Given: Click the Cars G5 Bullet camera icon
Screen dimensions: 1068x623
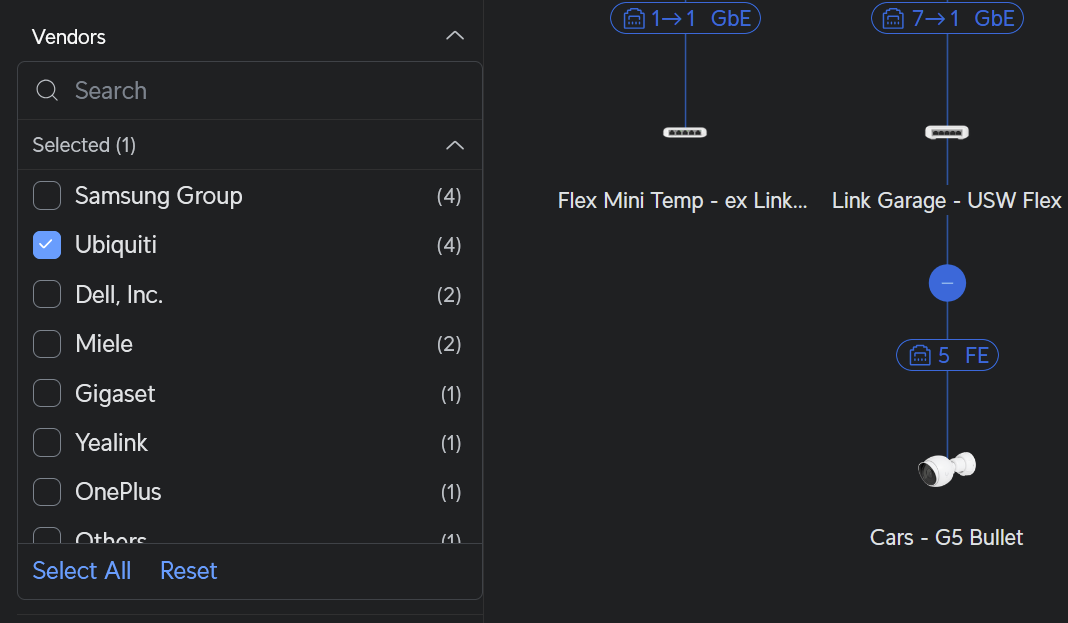Looking at the screenshot, I should pos(947,468).
